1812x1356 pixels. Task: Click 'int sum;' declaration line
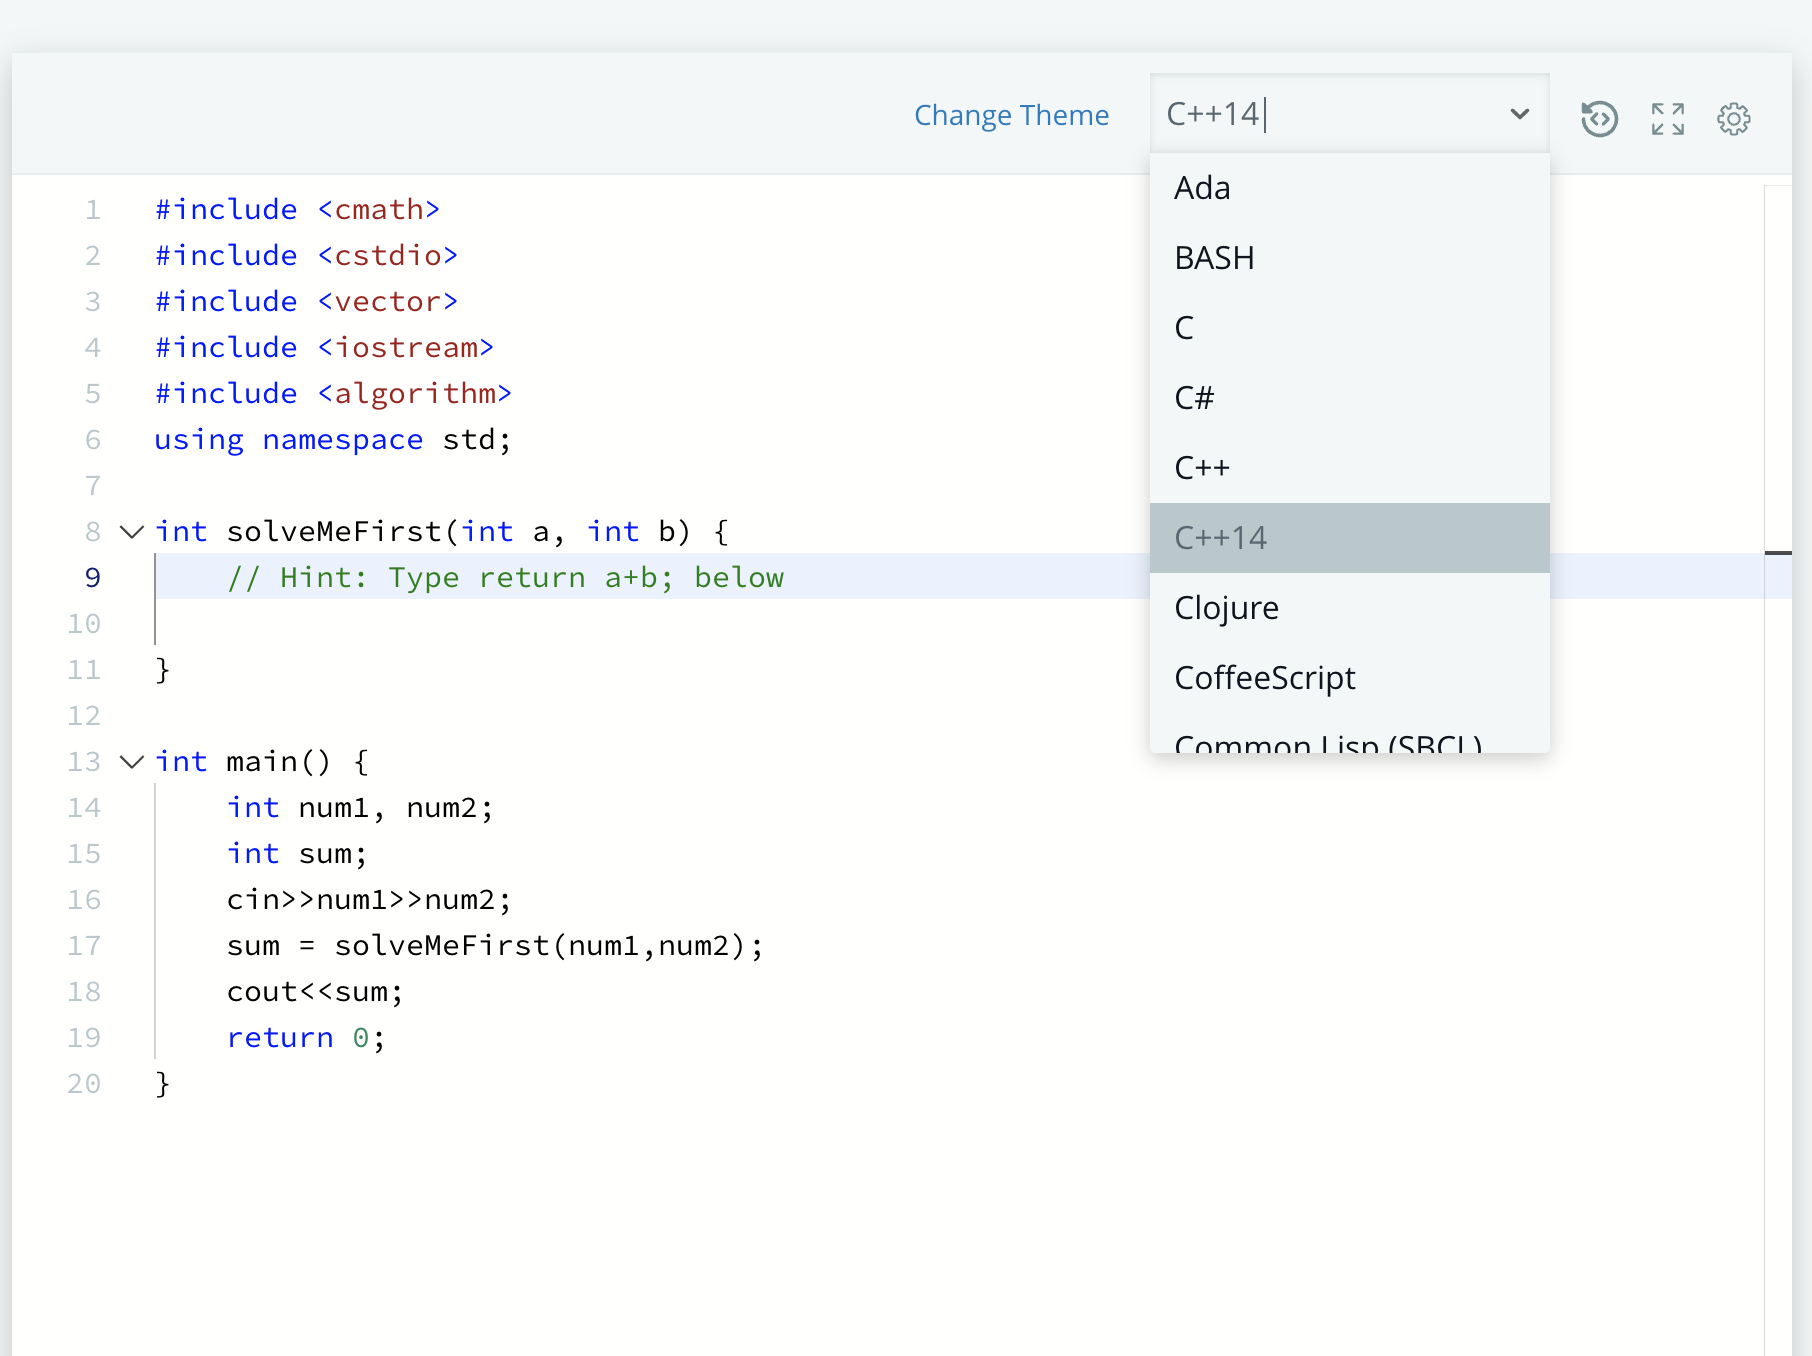(297, 853)
